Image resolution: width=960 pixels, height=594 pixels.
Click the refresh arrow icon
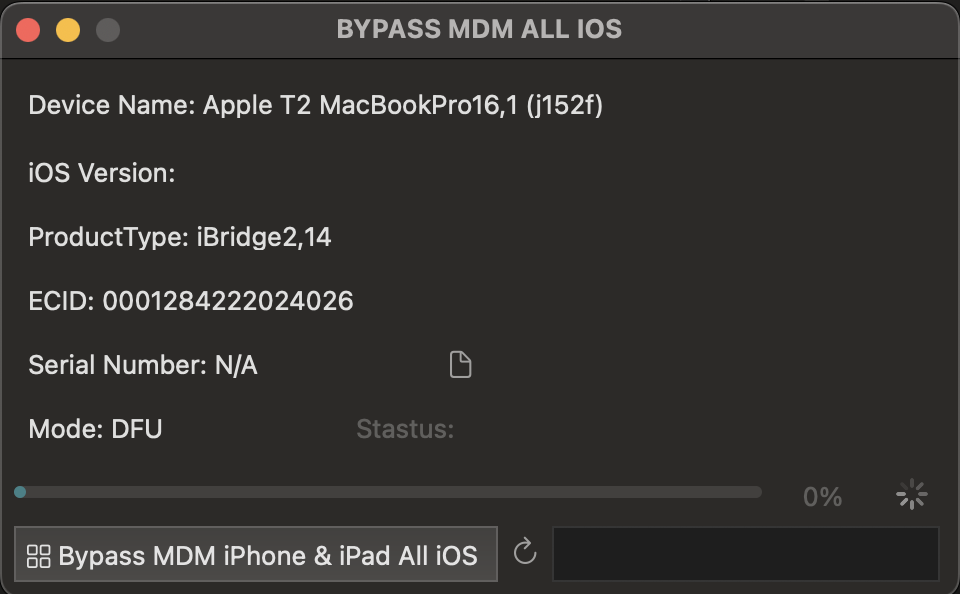tap(525, 552)
